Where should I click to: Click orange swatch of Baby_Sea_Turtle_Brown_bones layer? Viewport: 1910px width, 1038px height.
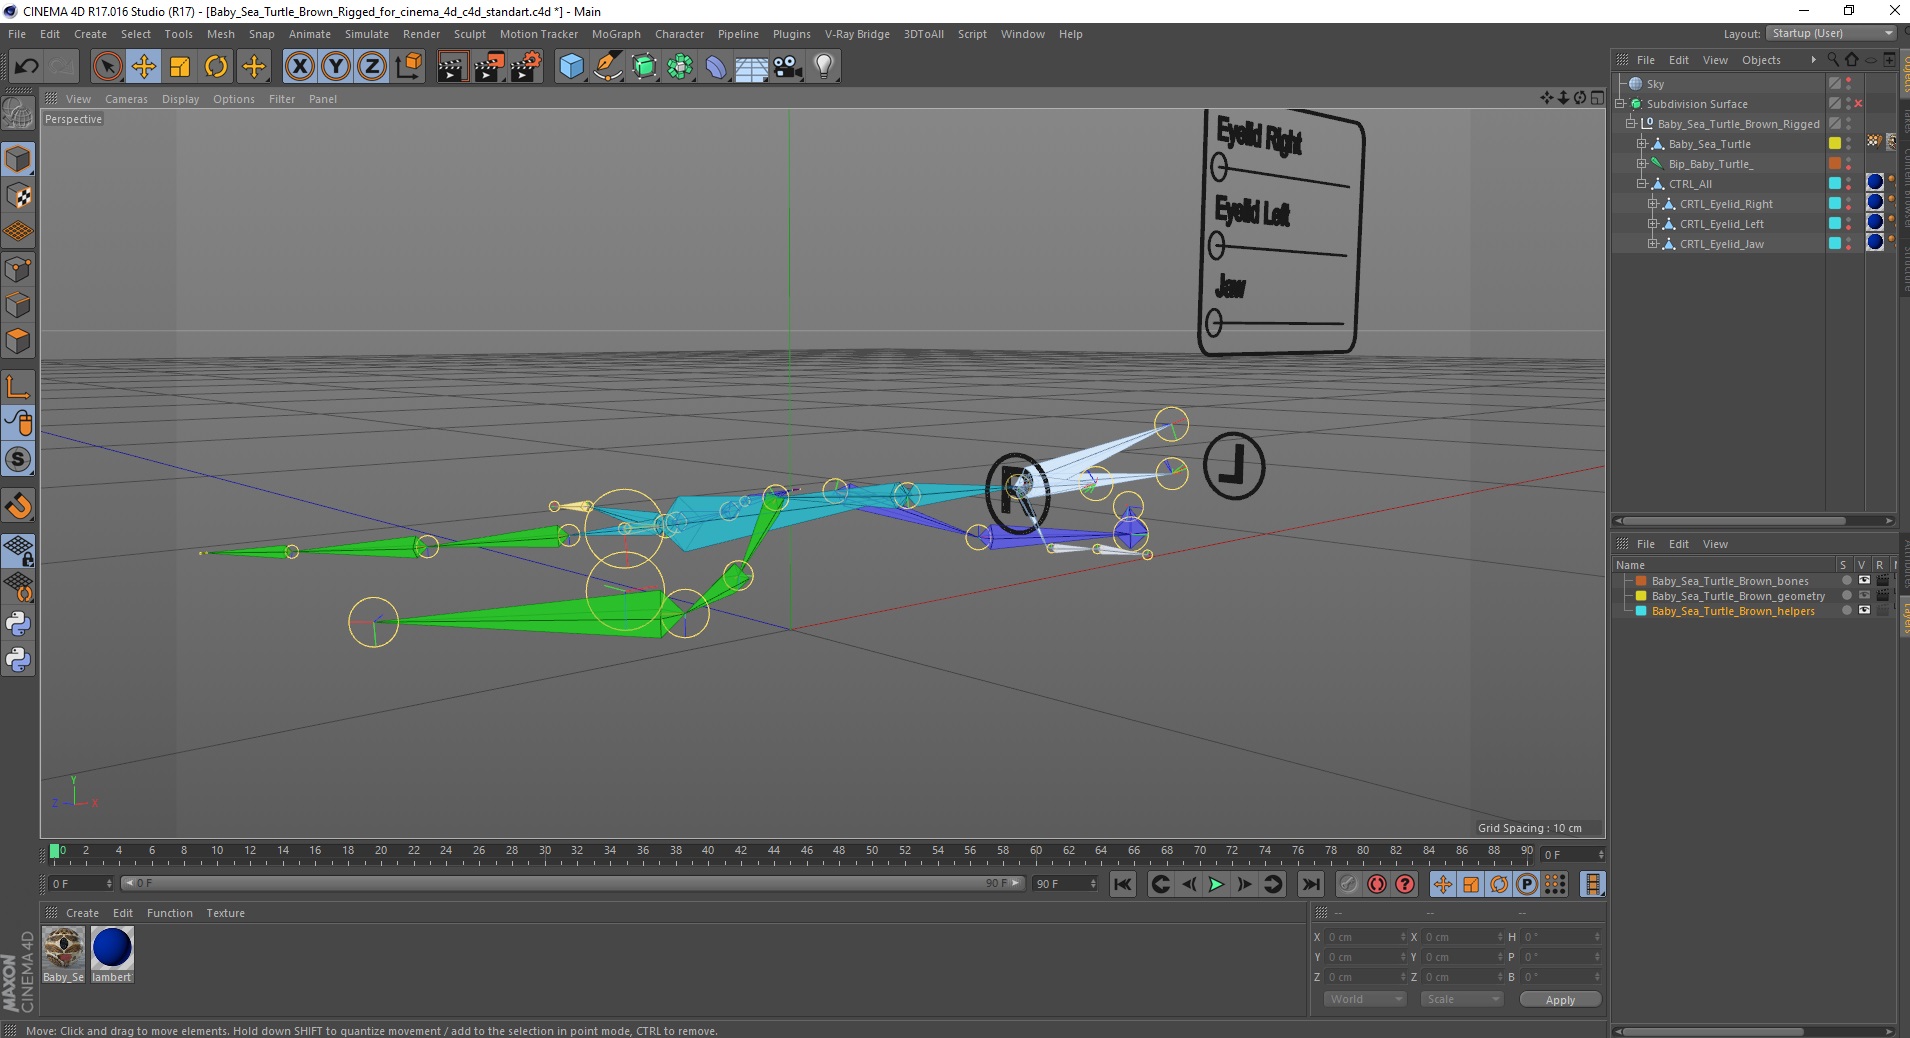[x=1641, y=581]
